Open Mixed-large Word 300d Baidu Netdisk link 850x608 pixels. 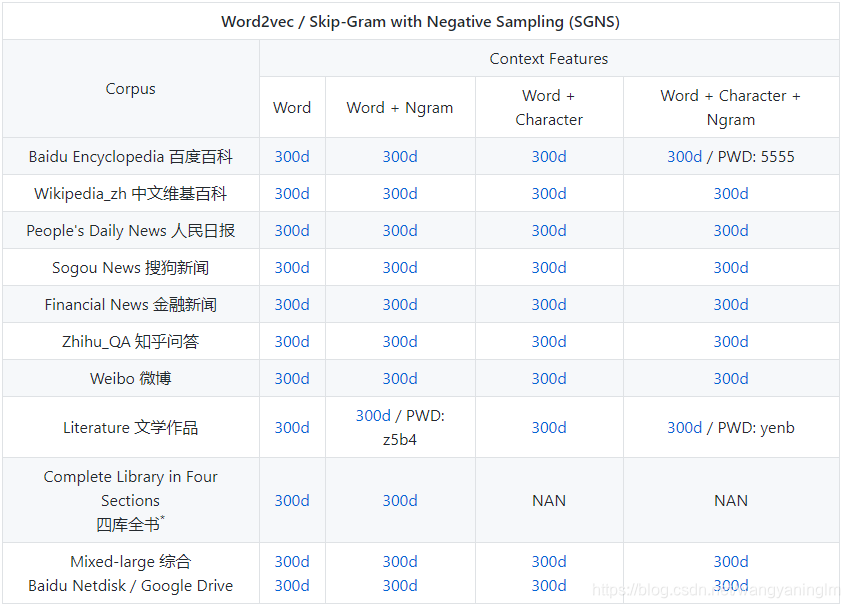point(292,561)
